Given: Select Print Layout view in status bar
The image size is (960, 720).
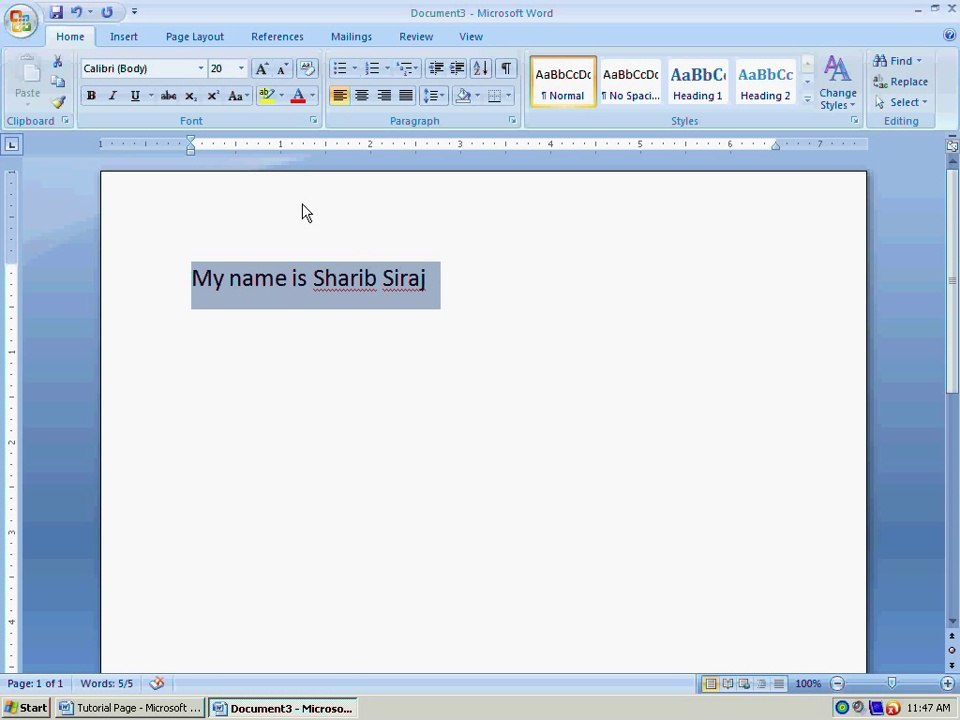Looking at the screenshot, I should 710,683.
